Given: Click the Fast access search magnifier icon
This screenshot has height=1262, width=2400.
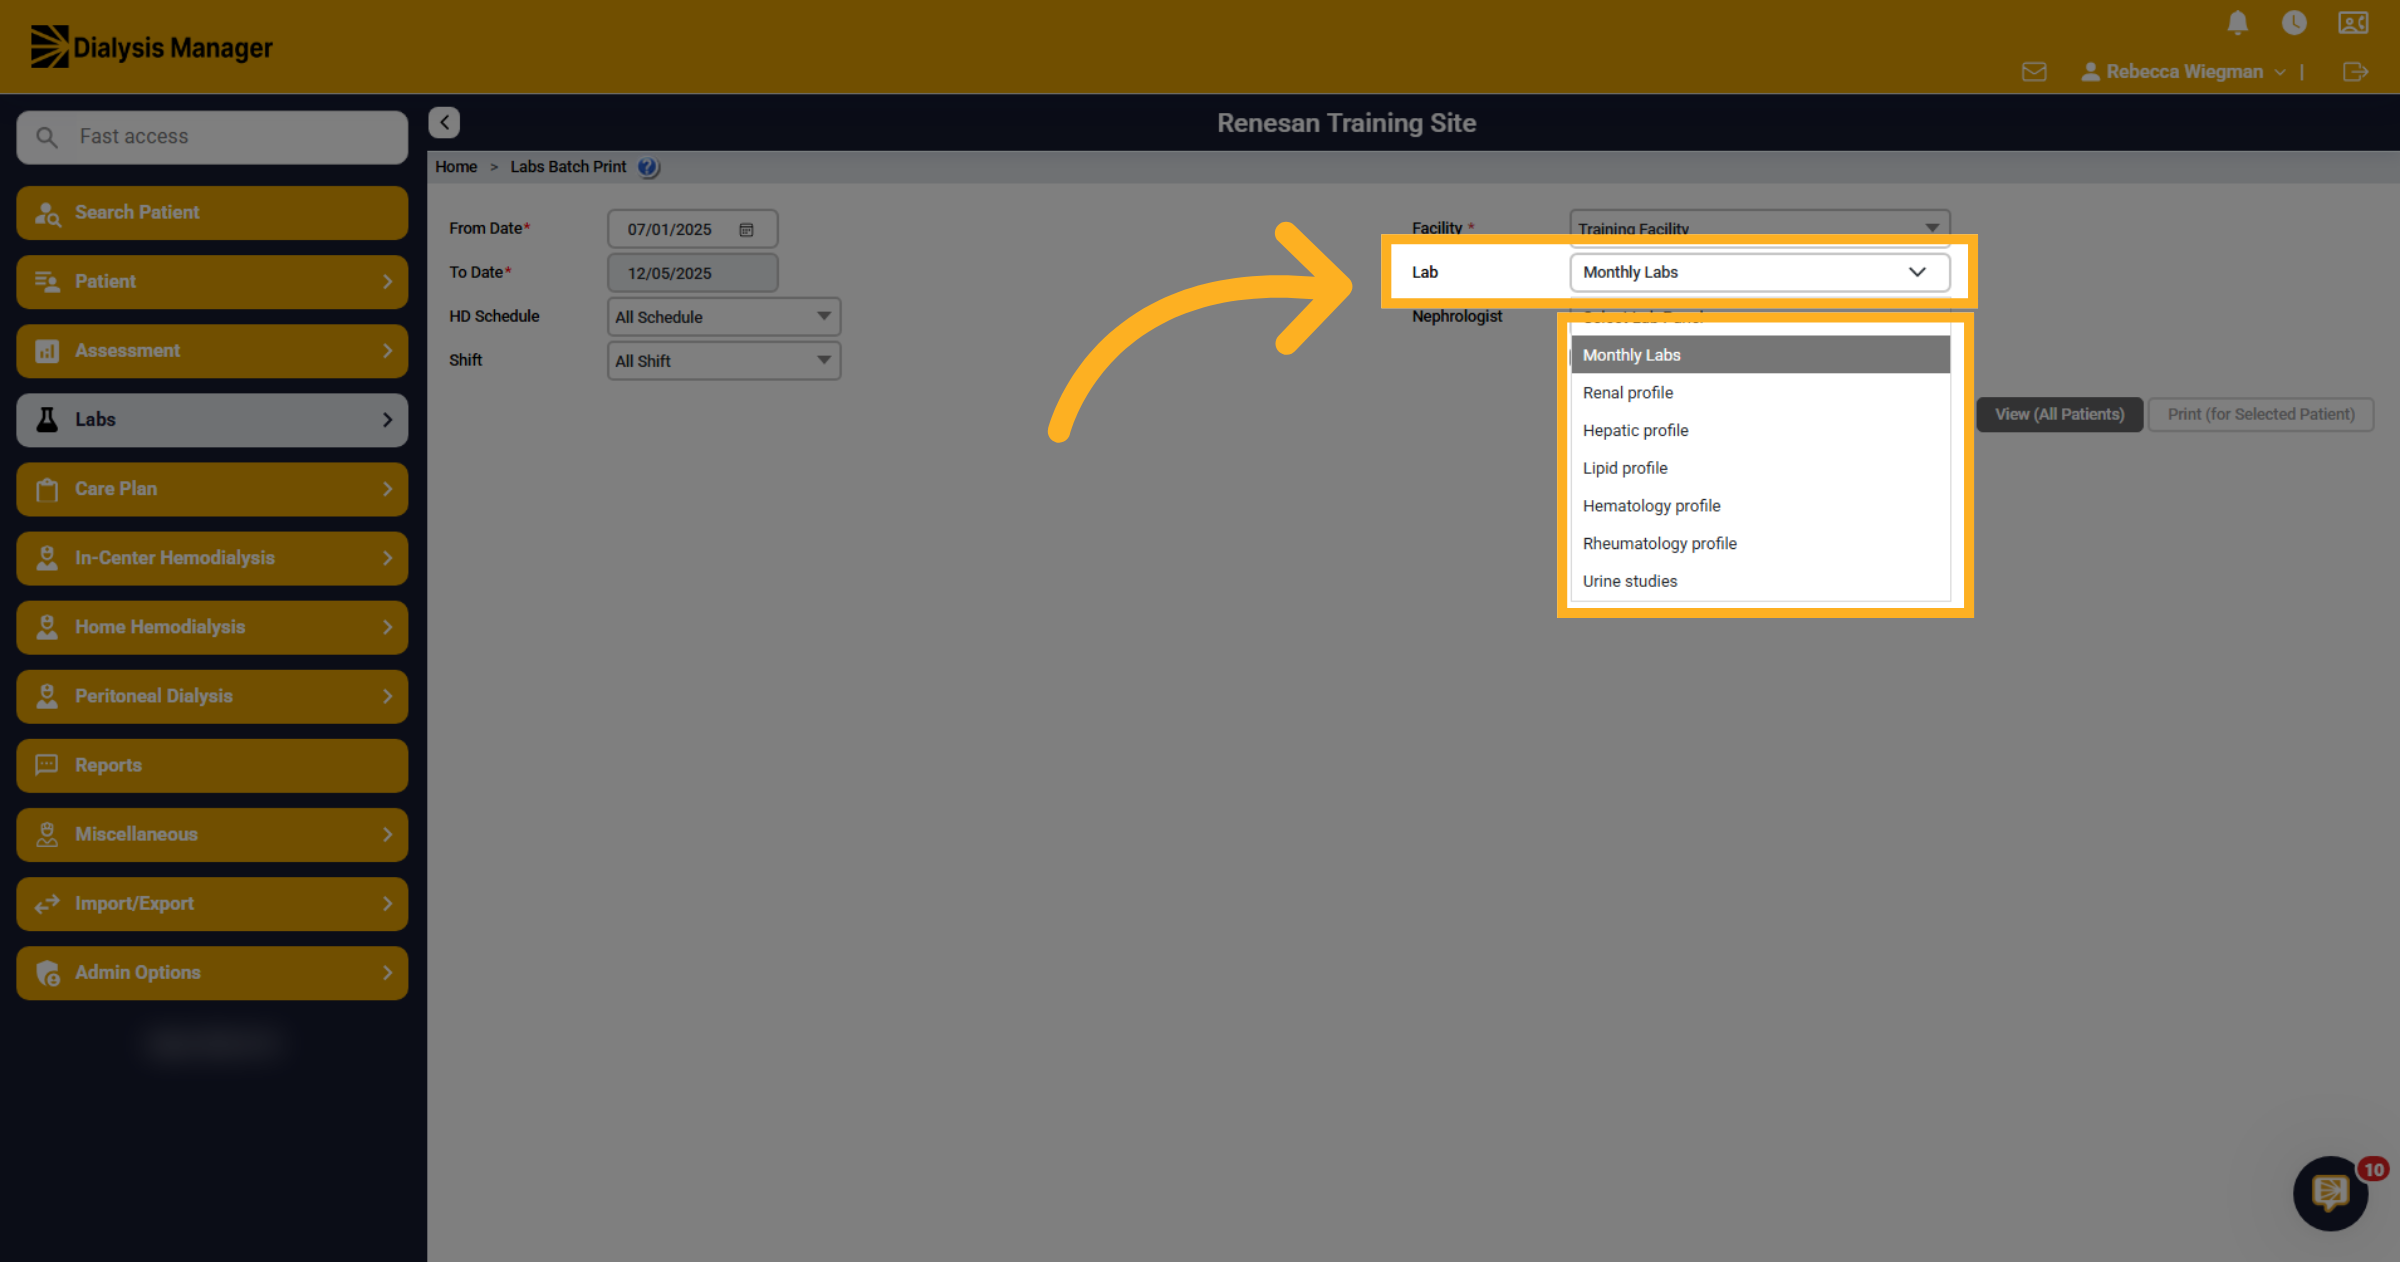Looking at the screenshot, I should (47, 136).
